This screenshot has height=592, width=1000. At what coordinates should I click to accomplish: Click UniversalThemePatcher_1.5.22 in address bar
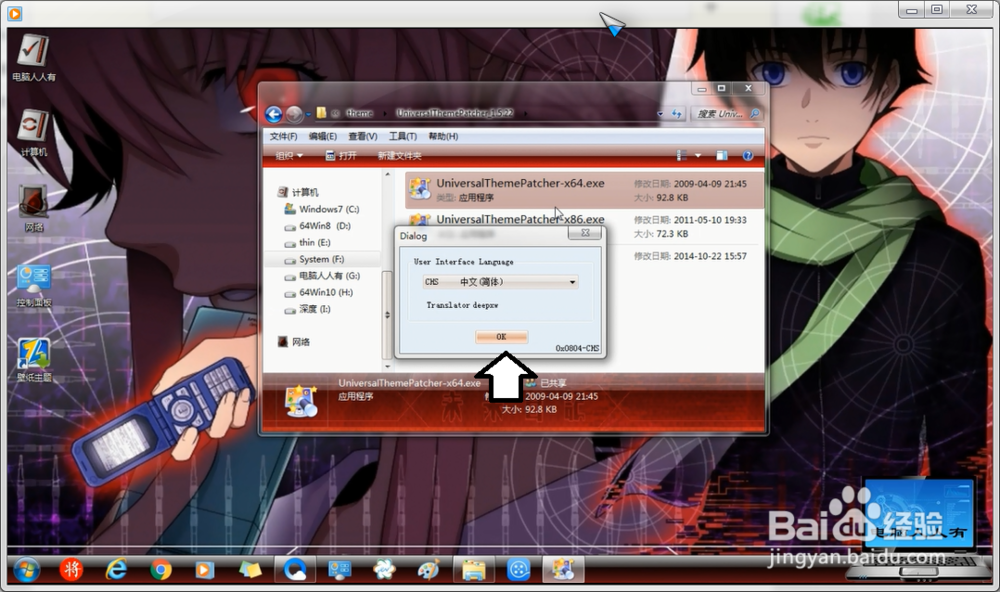click(x=454, y=114)
